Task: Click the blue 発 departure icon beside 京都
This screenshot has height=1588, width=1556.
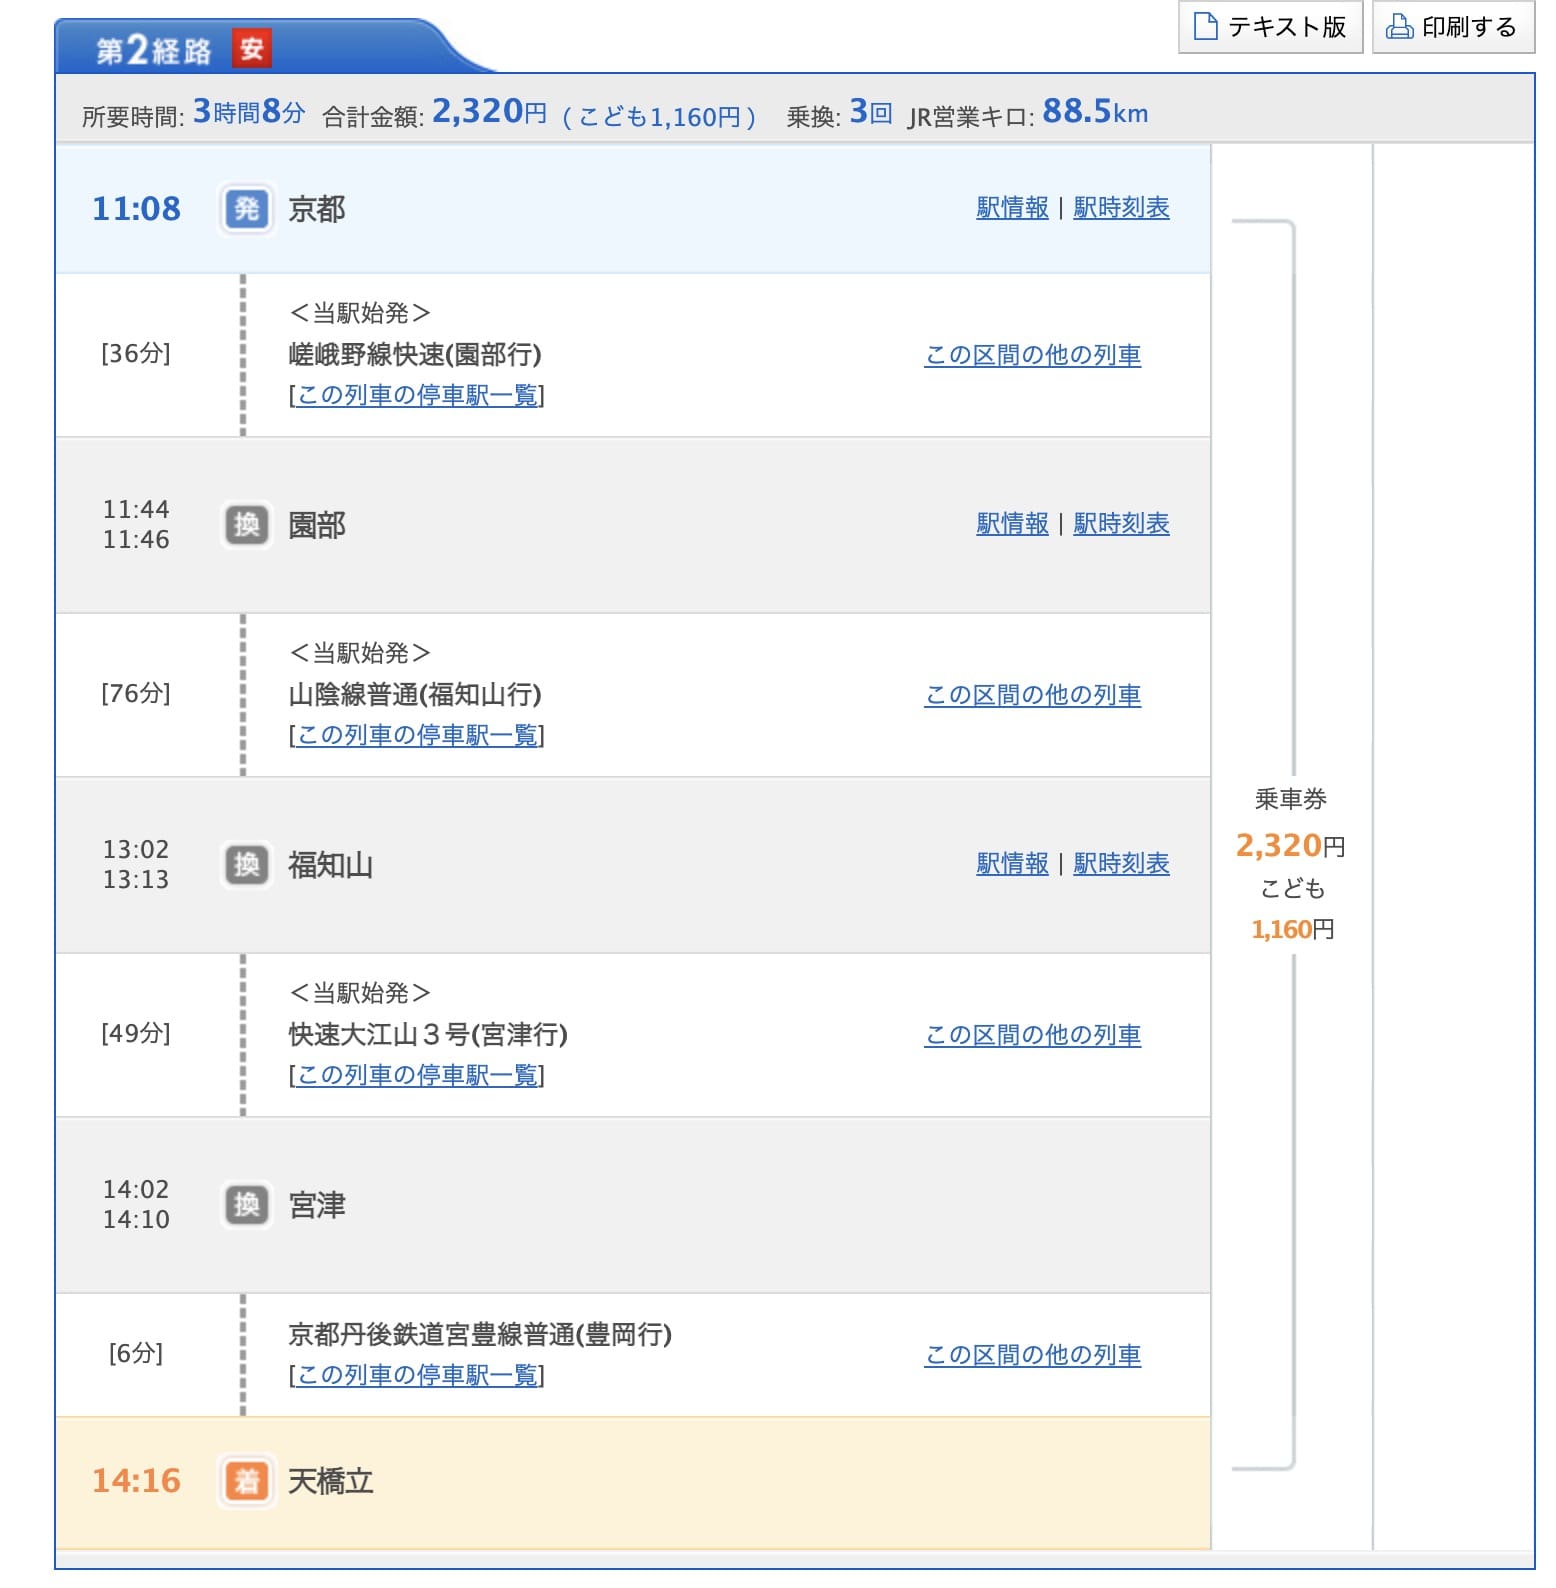Action: [246, 209]
